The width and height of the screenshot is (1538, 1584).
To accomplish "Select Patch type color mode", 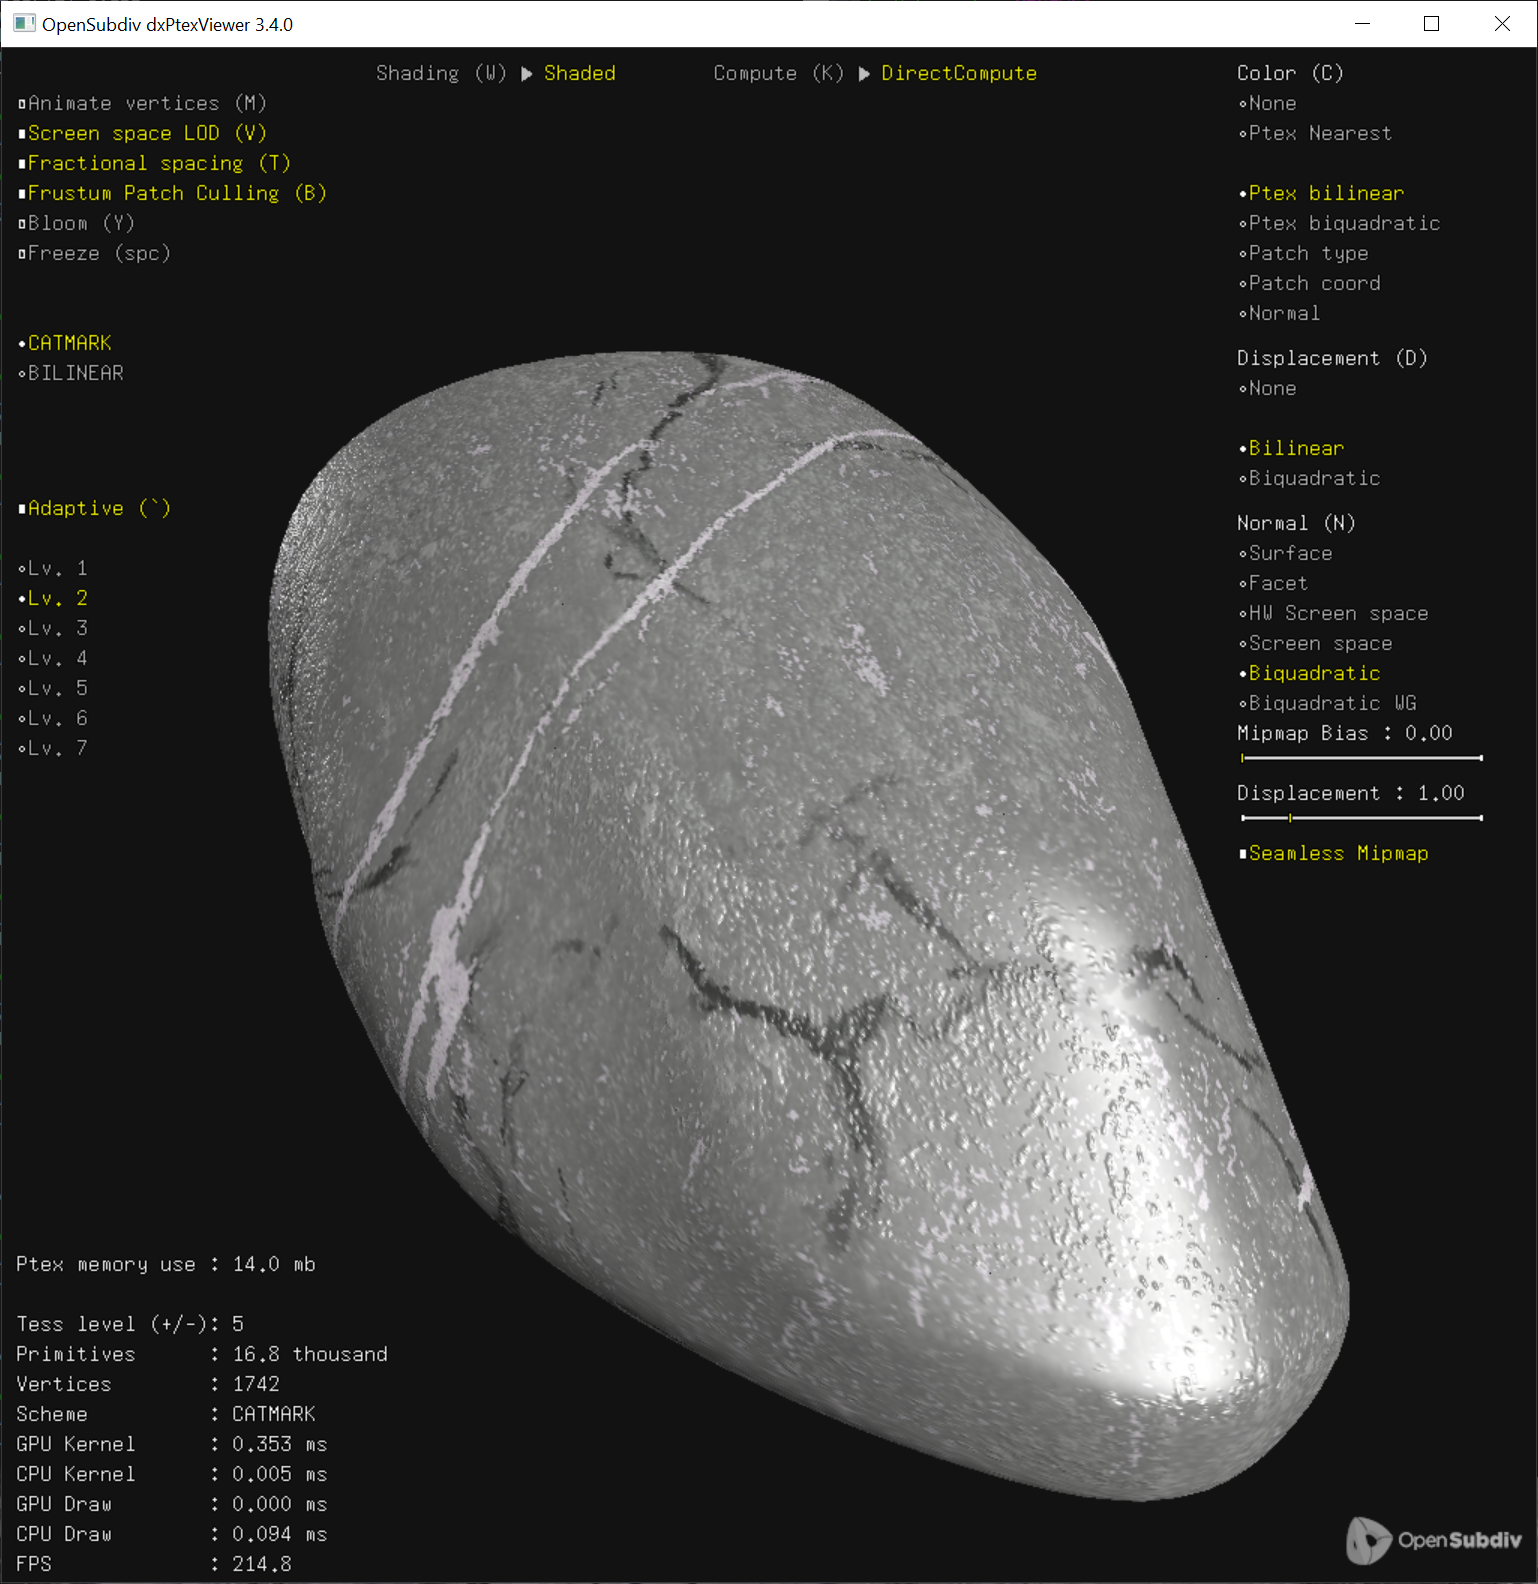I will [1304, 253].
